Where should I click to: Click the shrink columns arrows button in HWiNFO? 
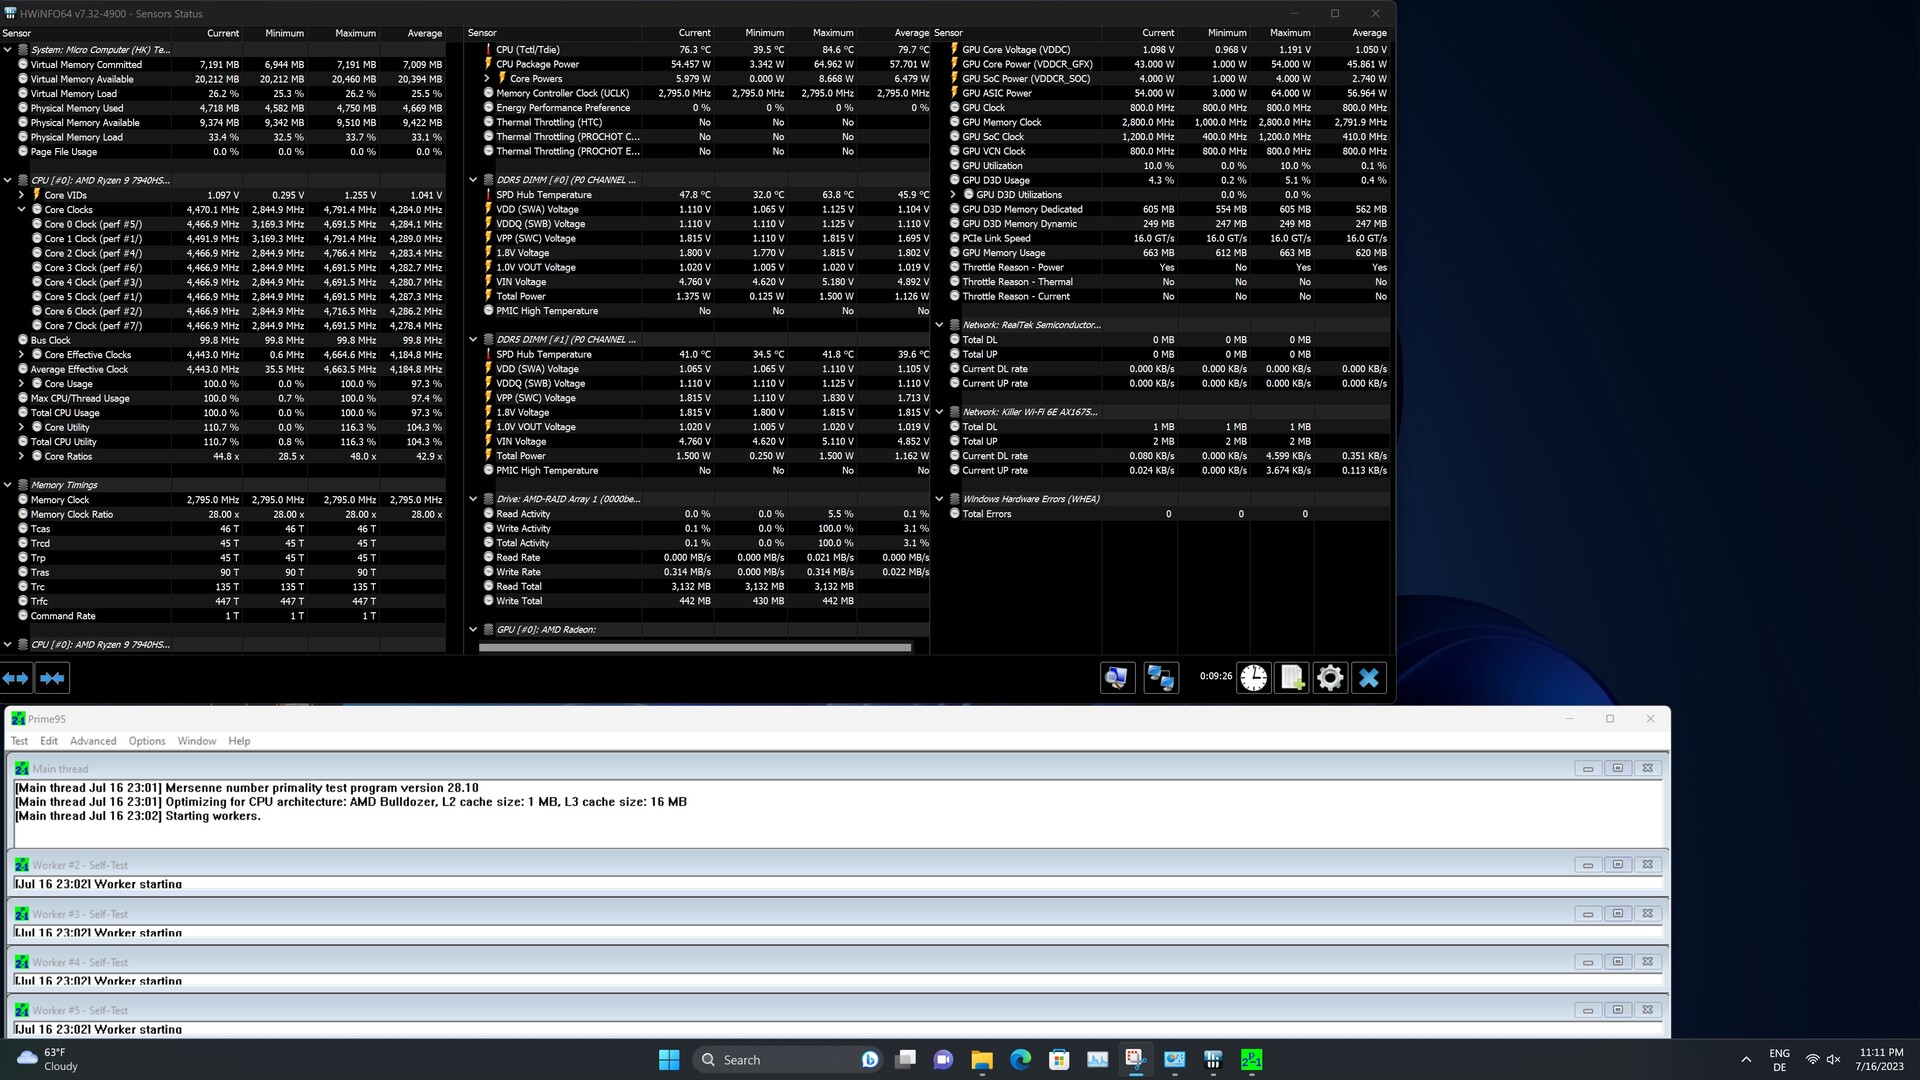52,678
